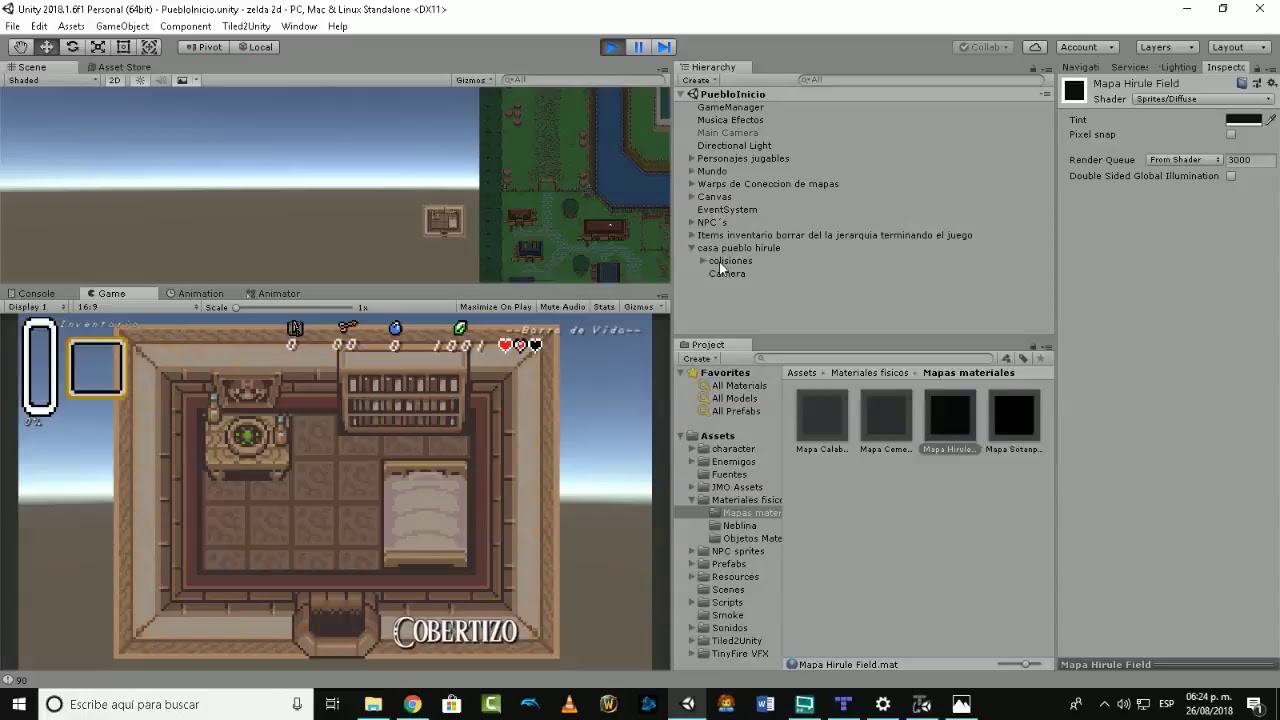The height and width of the screenshot is (720, 1280).
Task: Select the Hand tool in toolbar
Action: 21,47
